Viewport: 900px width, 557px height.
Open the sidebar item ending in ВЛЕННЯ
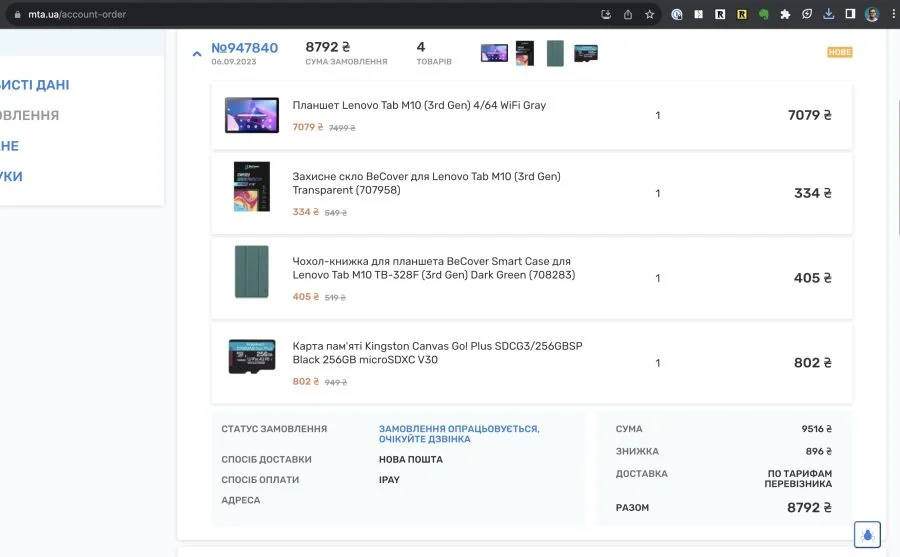pyautogui.click(x=29, y=115)
